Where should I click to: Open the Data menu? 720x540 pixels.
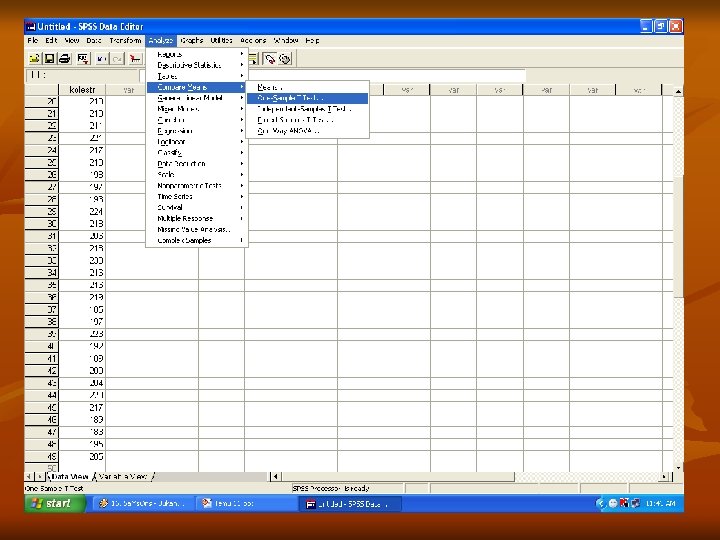click(x=94, y=40)
